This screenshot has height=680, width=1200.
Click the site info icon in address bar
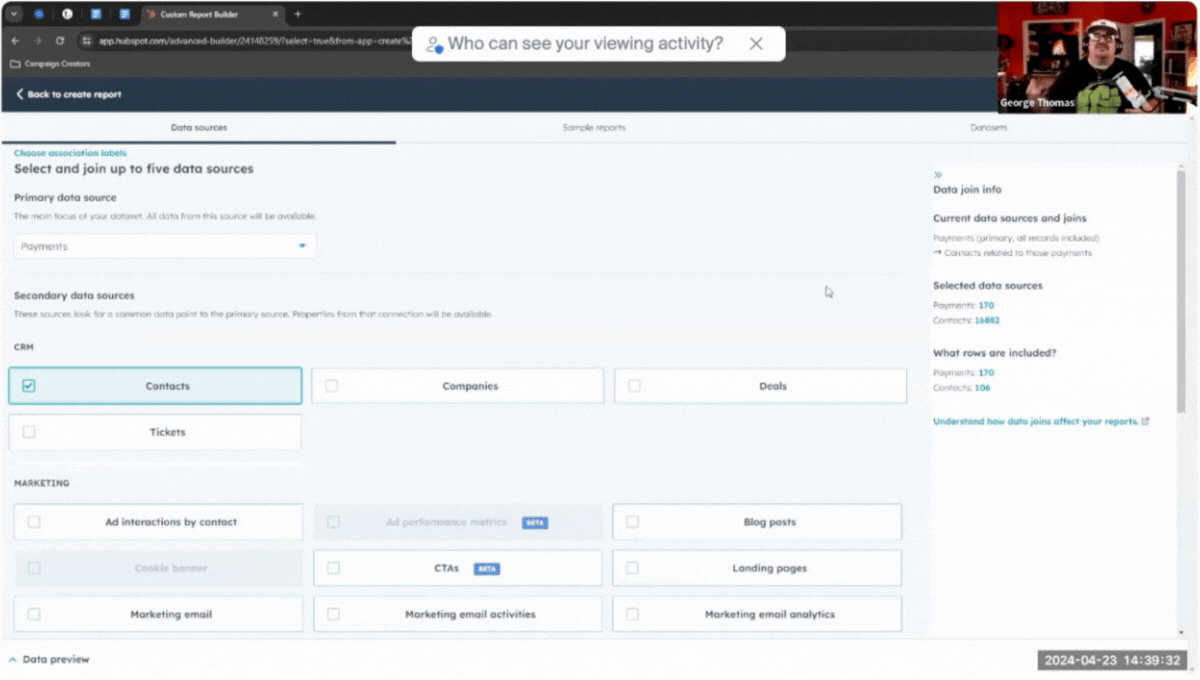[87, 41]
